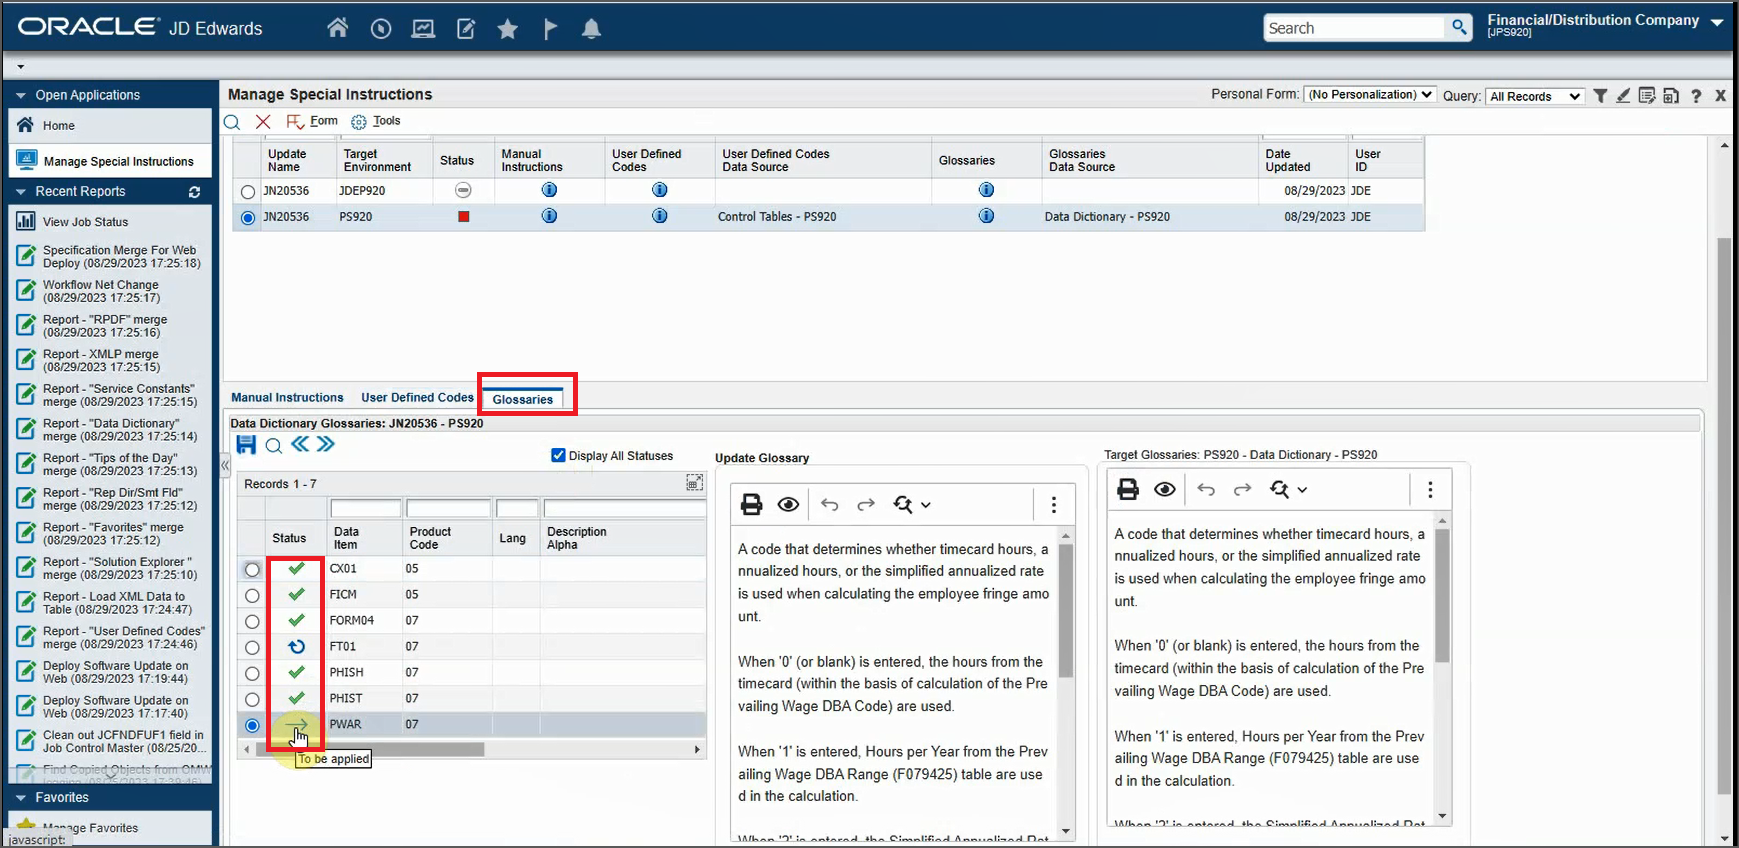This screenshot has height=848, width=1739.
Task: Click the red Close X in form toolbar
Action: point(263,122)
